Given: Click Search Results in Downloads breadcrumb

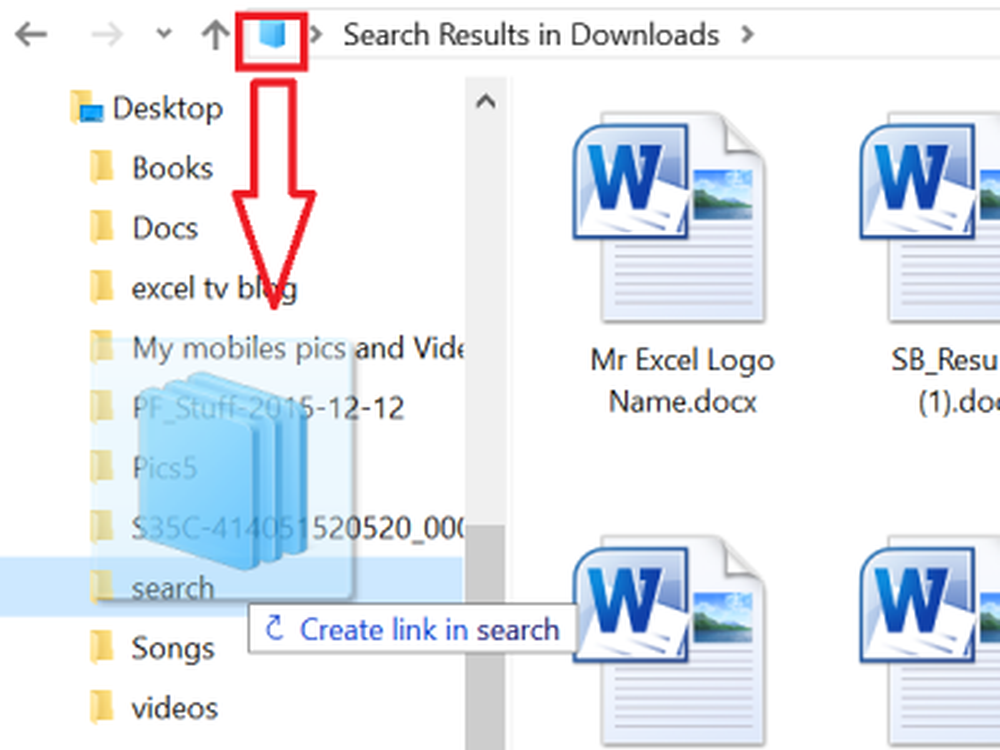Looking at the screenshot, I should pyautogui.click(x=531, y=34).
